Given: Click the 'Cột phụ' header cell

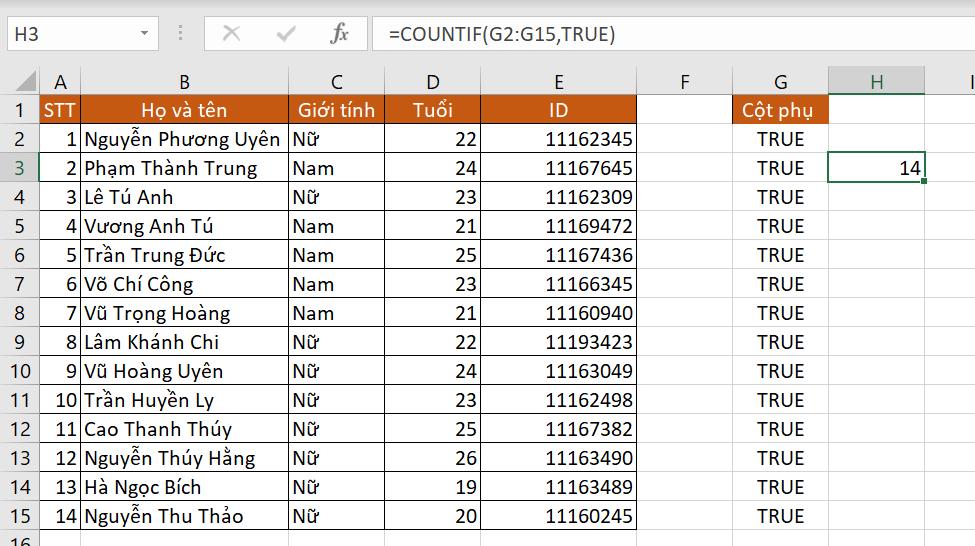Looking at the screenshot, I should (x=780, y=109).
